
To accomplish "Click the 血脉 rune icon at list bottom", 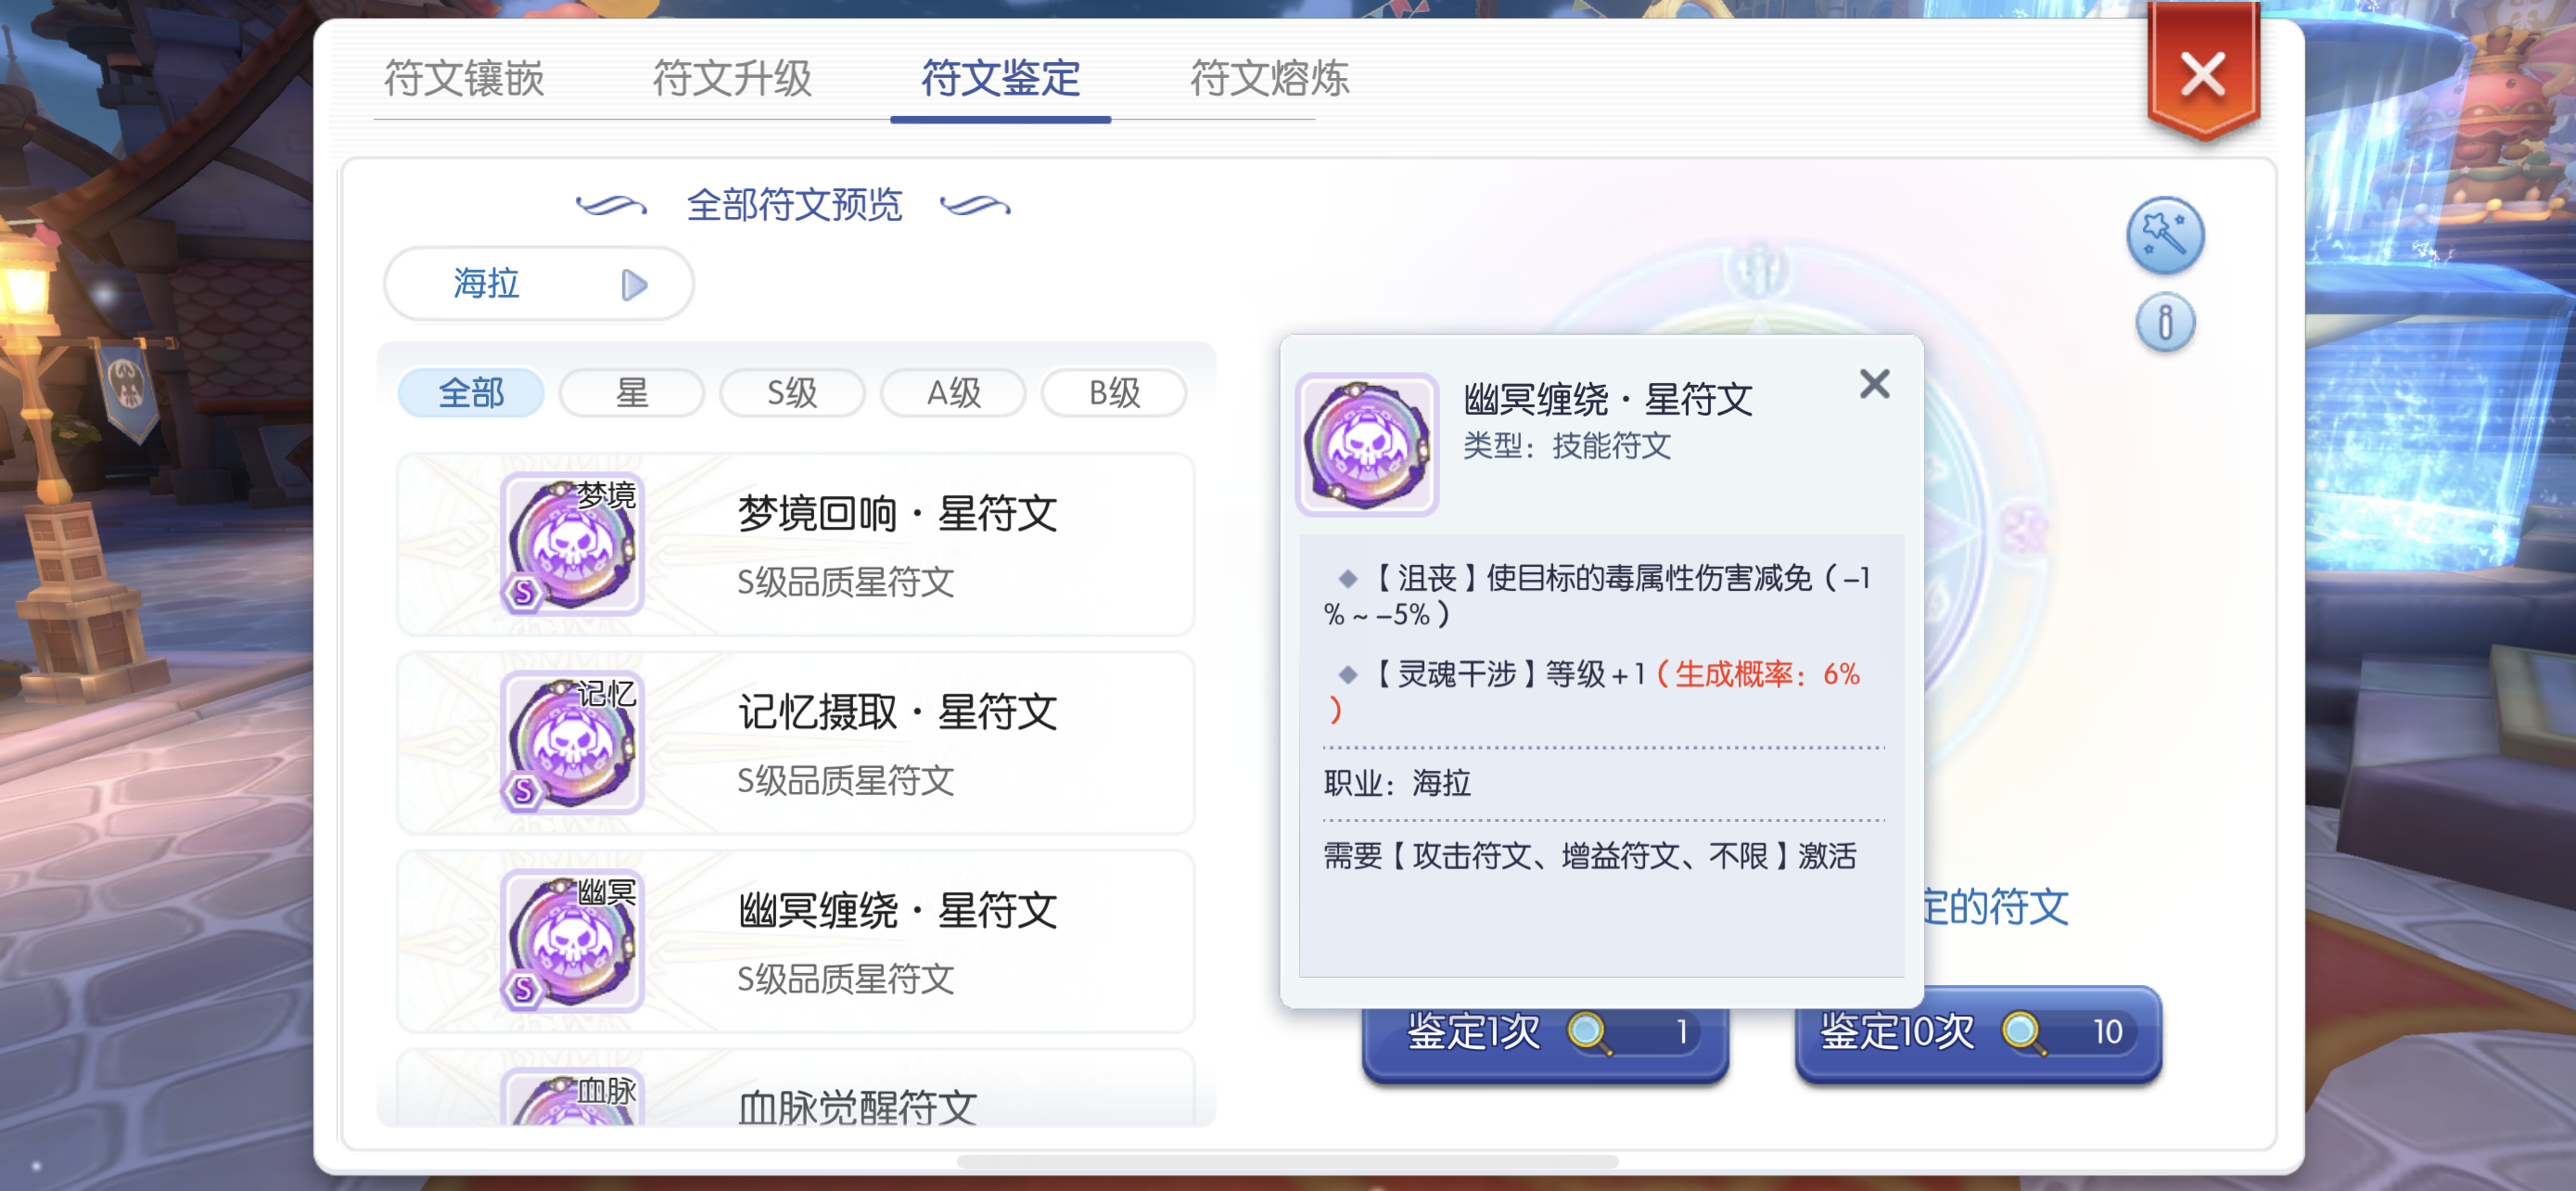I will coord(572,1097).
